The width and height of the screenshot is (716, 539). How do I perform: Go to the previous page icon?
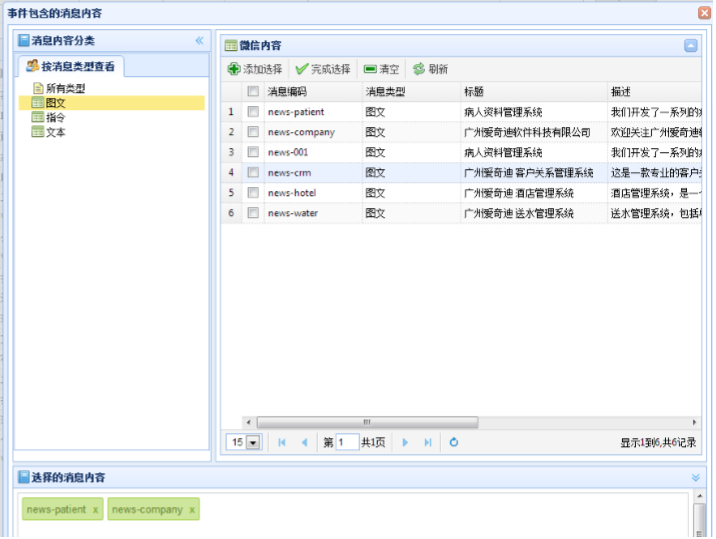point(304,442)
